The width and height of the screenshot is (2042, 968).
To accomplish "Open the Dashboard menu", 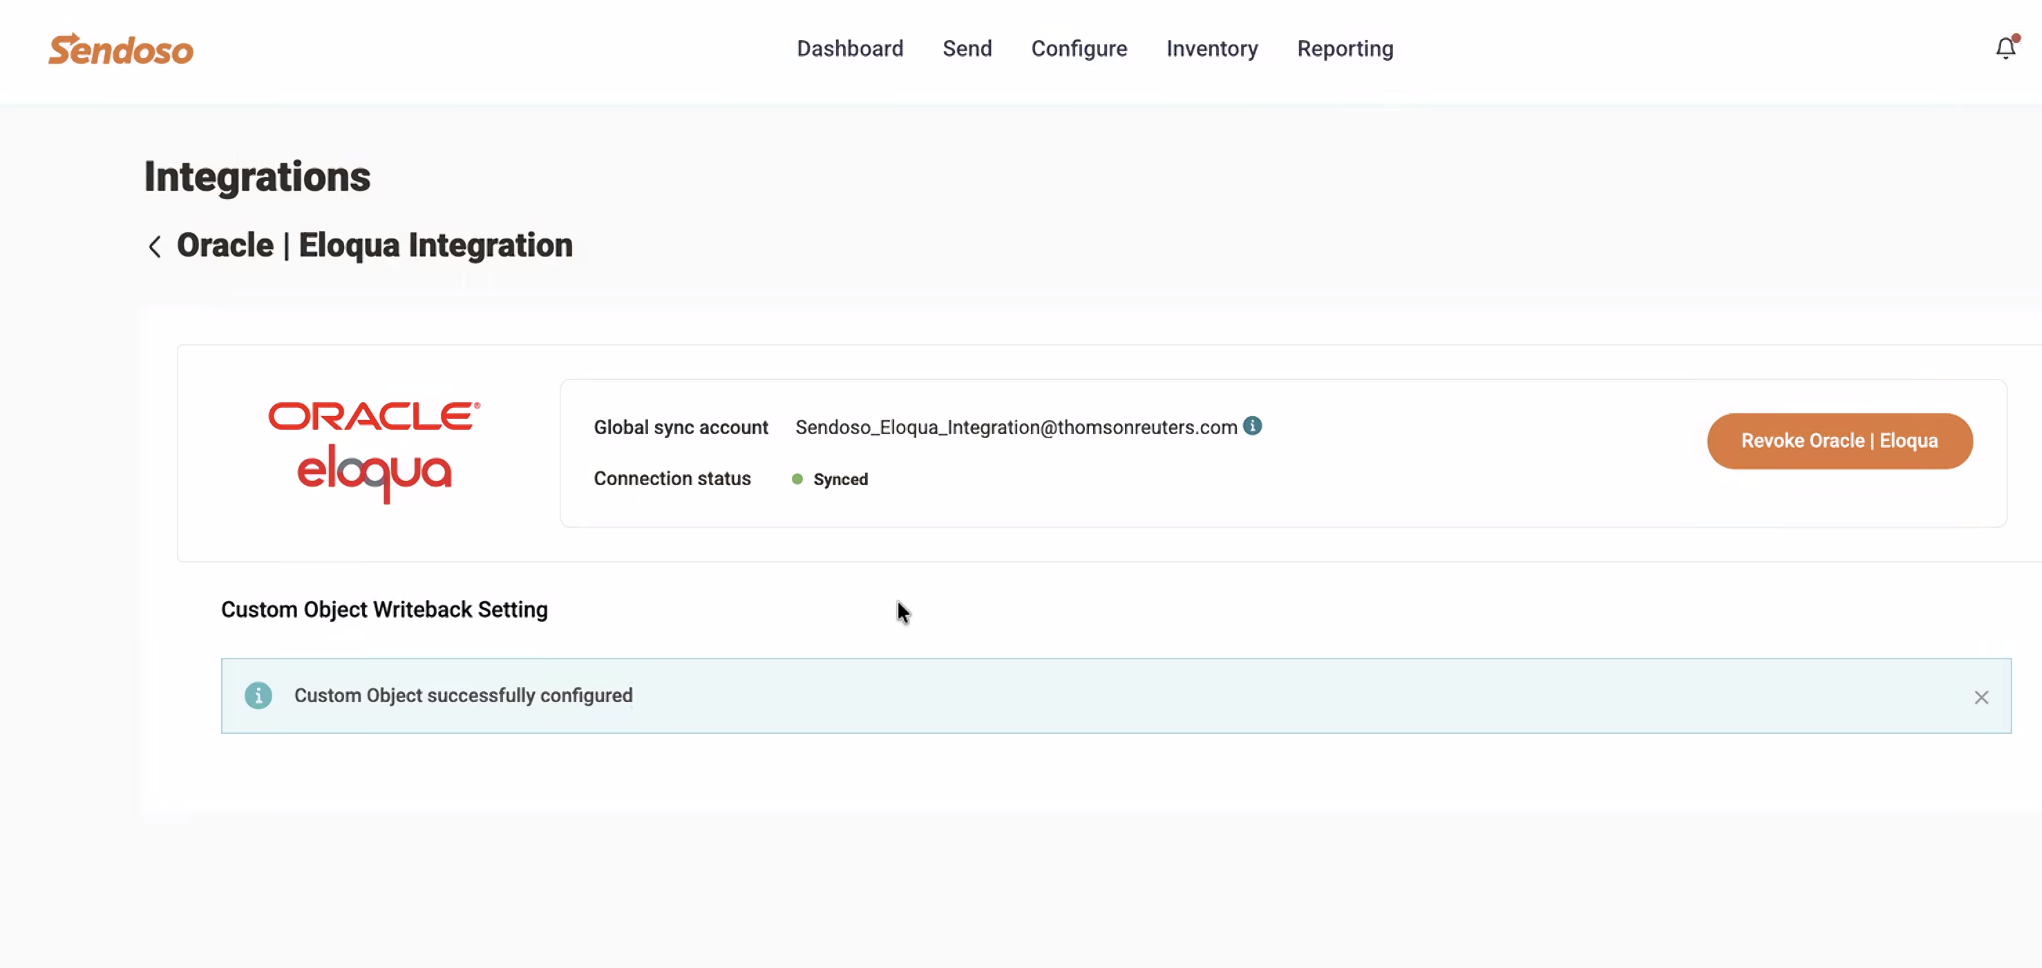I will [x=850, y=49].
